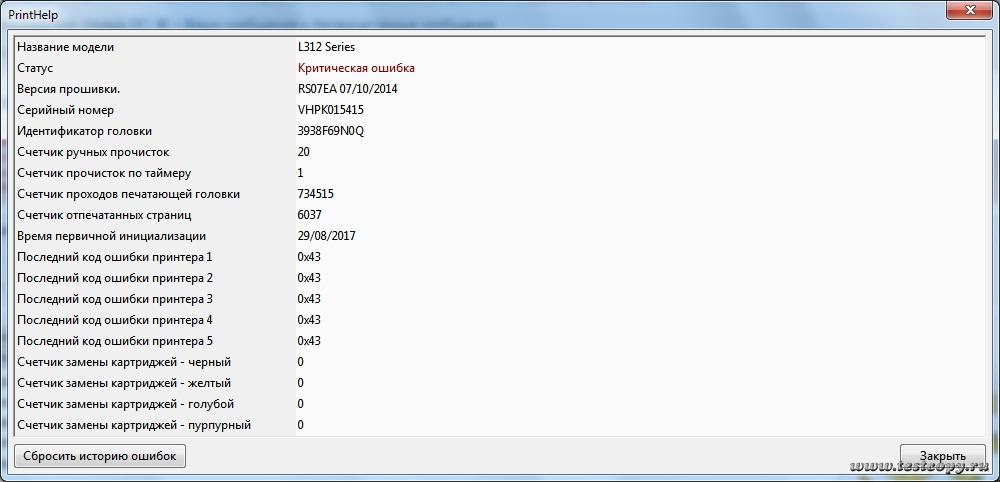1000x482 pixels.
Task: Select firmware version value RS07EA 07/10/2014
Action: click(x=348, y=89)
